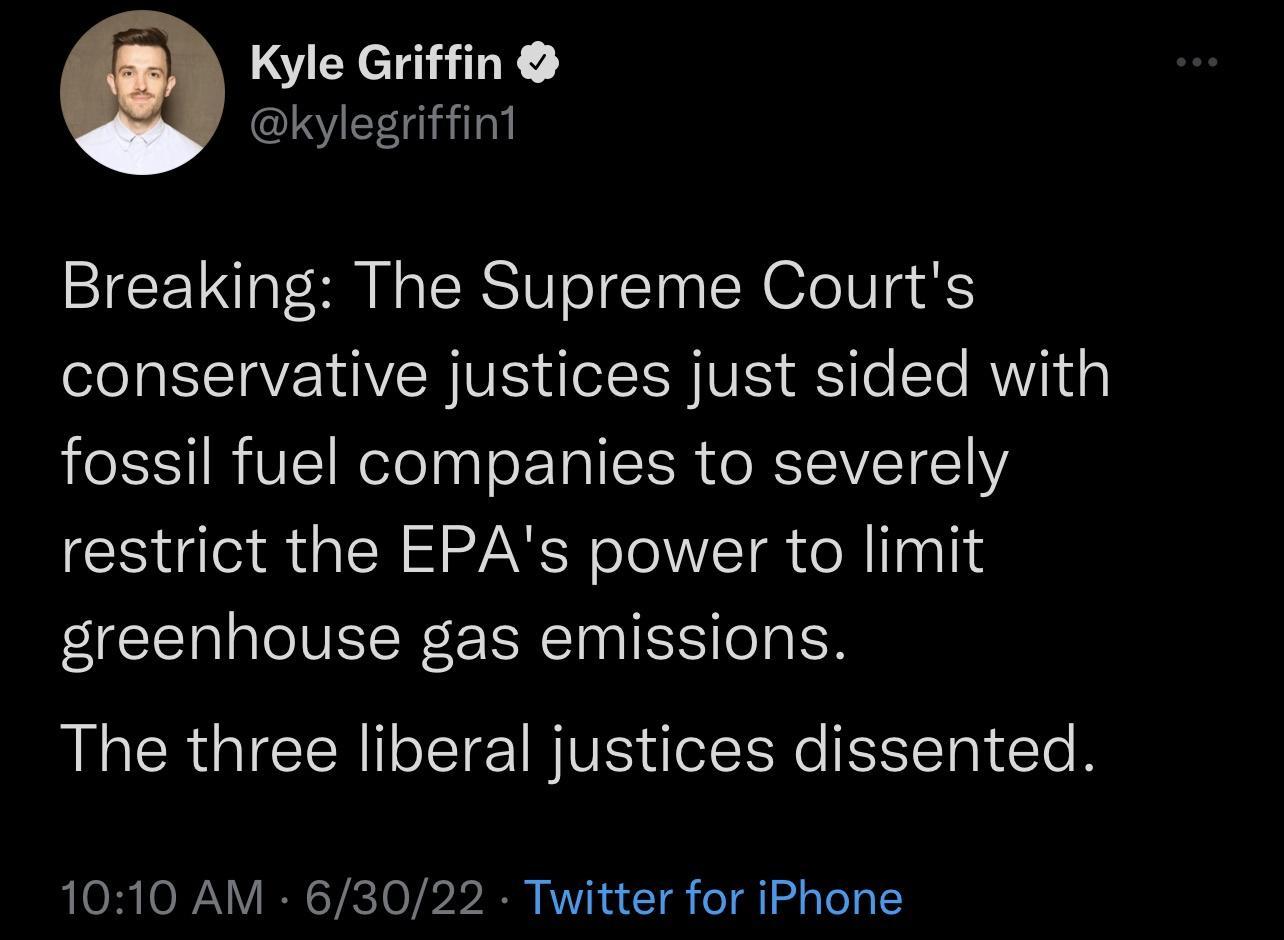Viewport: 1284px width, 940px height.
Task: Click the verified account badge beside the name
Action: click(x=539, y=61)
